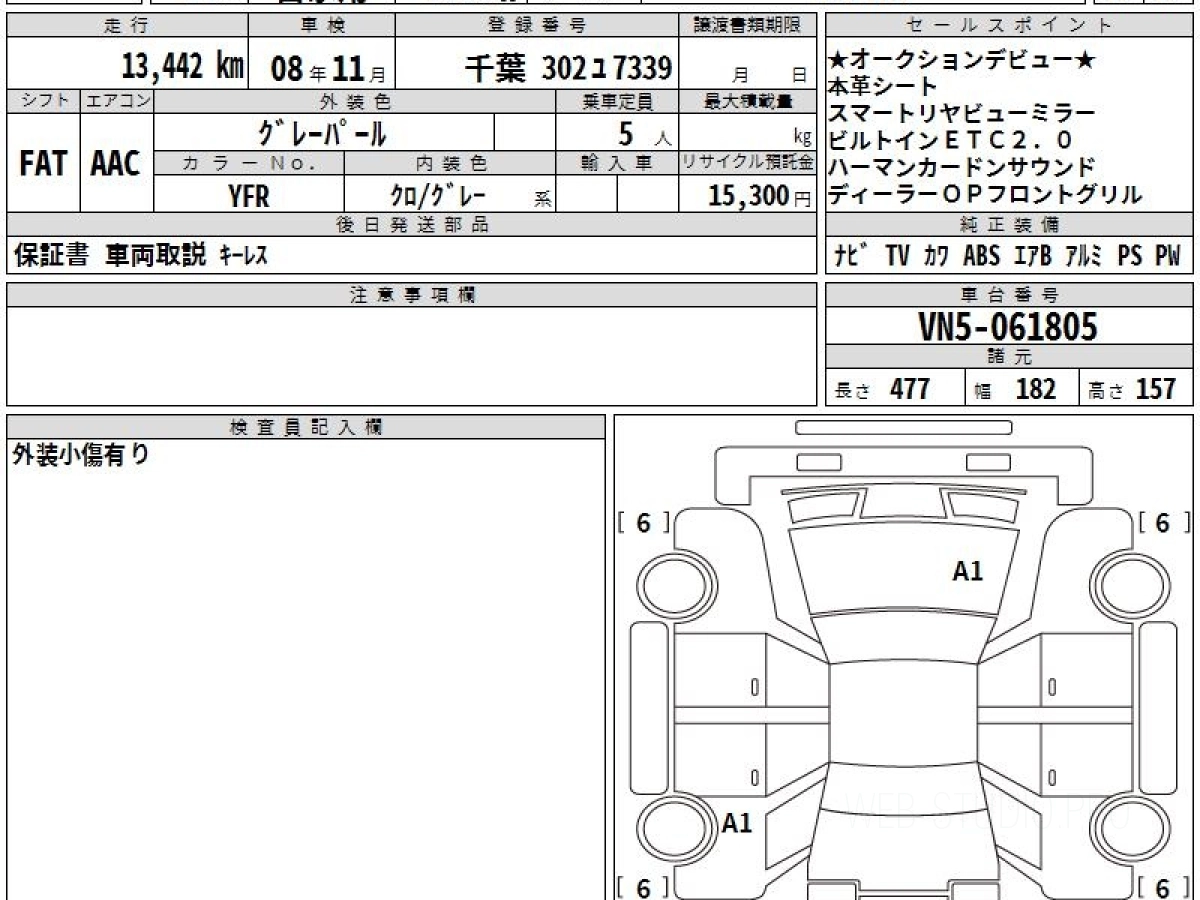Click the 車検 header cell
The height and width of the screenshot is (900, 1200).
coord(321,26)
